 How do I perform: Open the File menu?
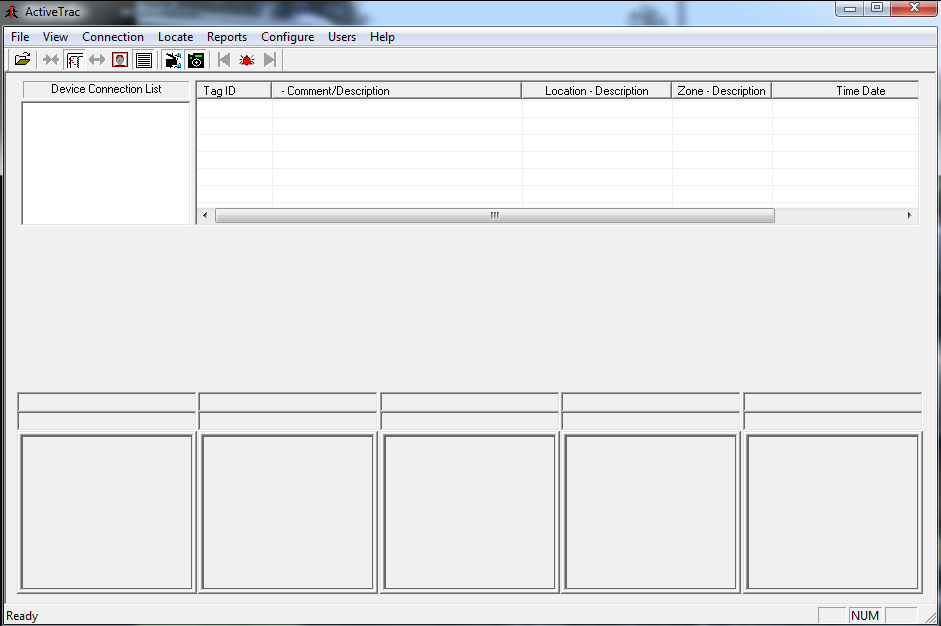pyautogui.click(x=20, y=37)
